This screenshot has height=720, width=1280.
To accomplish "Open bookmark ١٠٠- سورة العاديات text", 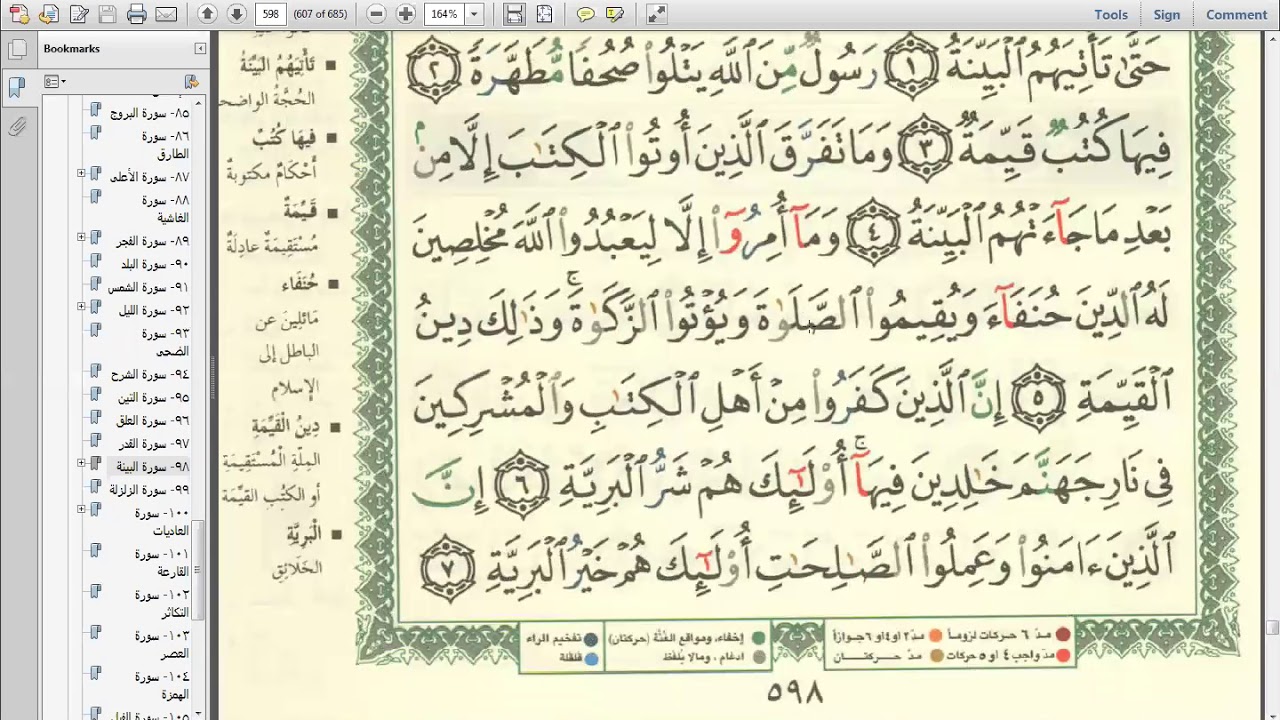I will point(162,522).
